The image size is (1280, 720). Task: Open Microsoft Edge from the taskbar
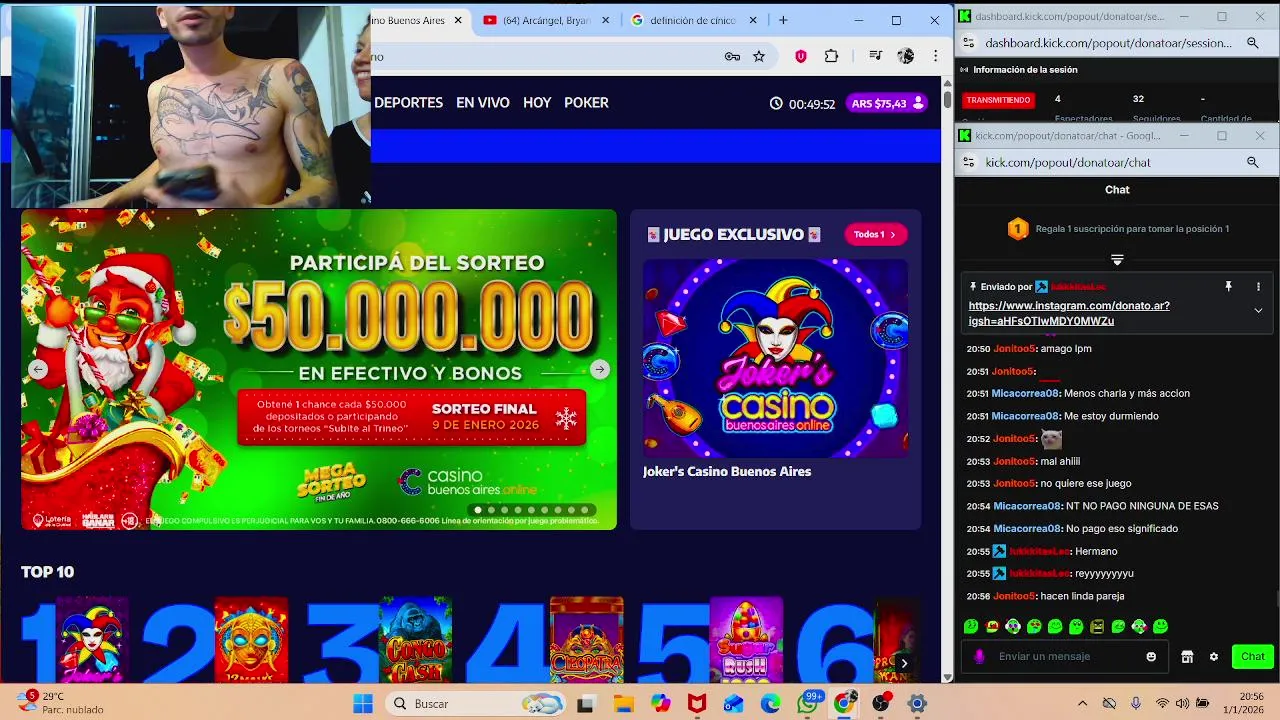(770, 703)
